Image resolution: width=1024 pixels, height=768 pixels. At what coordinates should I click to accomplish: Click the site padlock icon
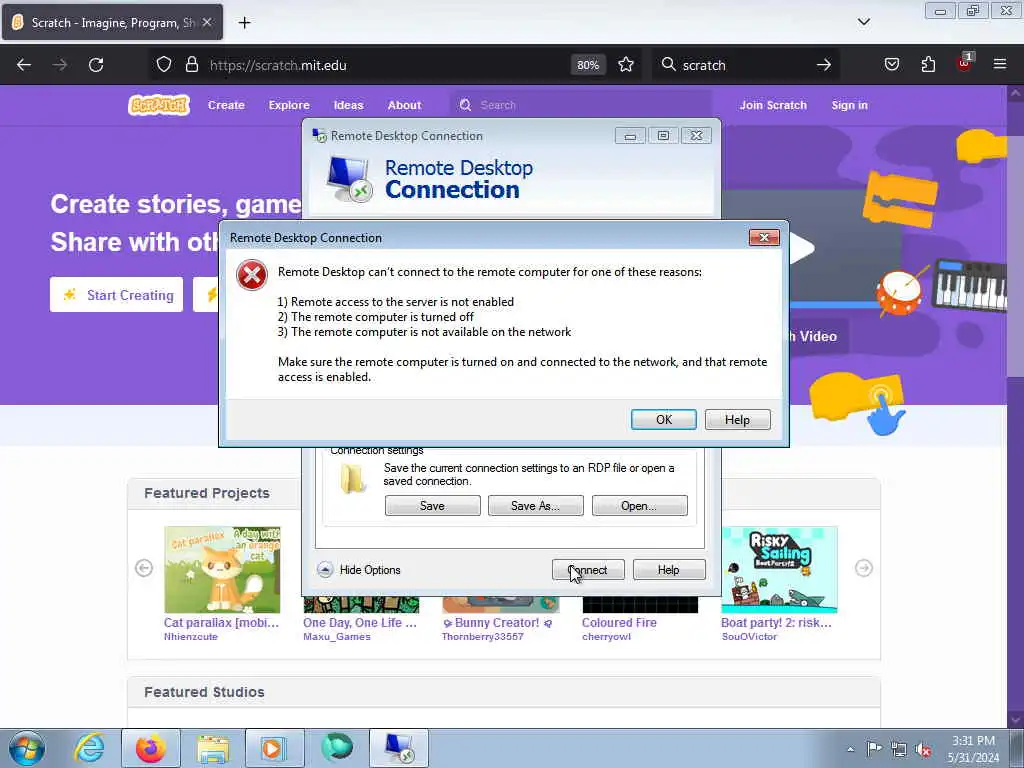coord(191,65)
